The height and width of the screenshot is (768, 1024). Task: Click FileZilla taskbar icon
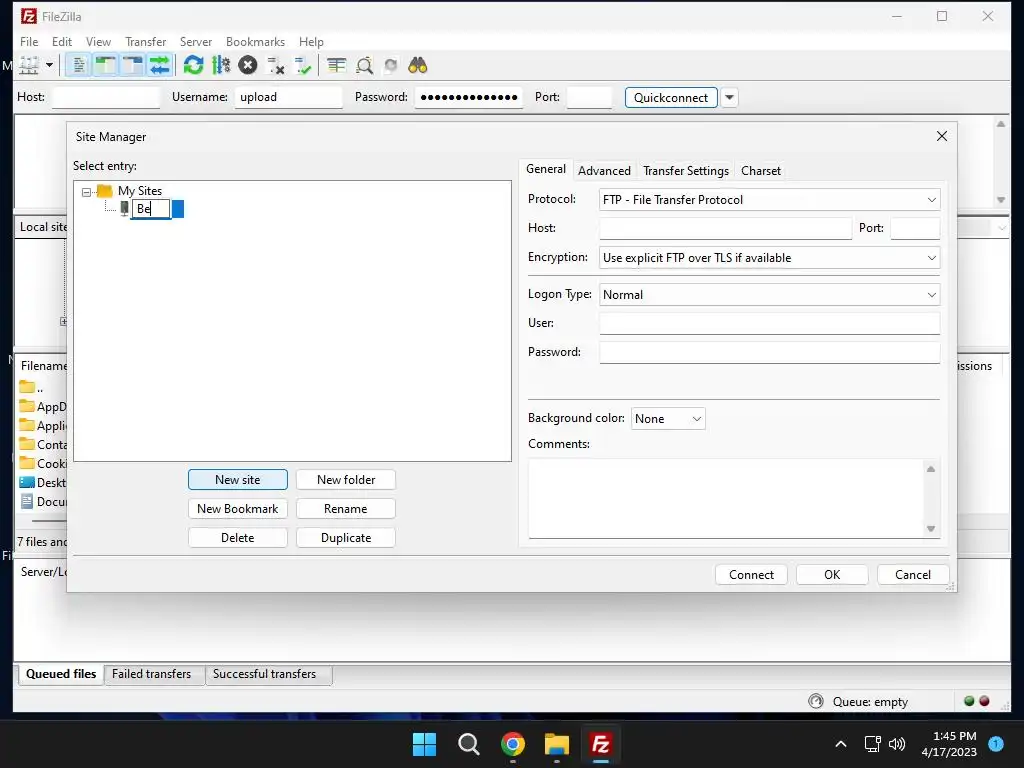601,744
